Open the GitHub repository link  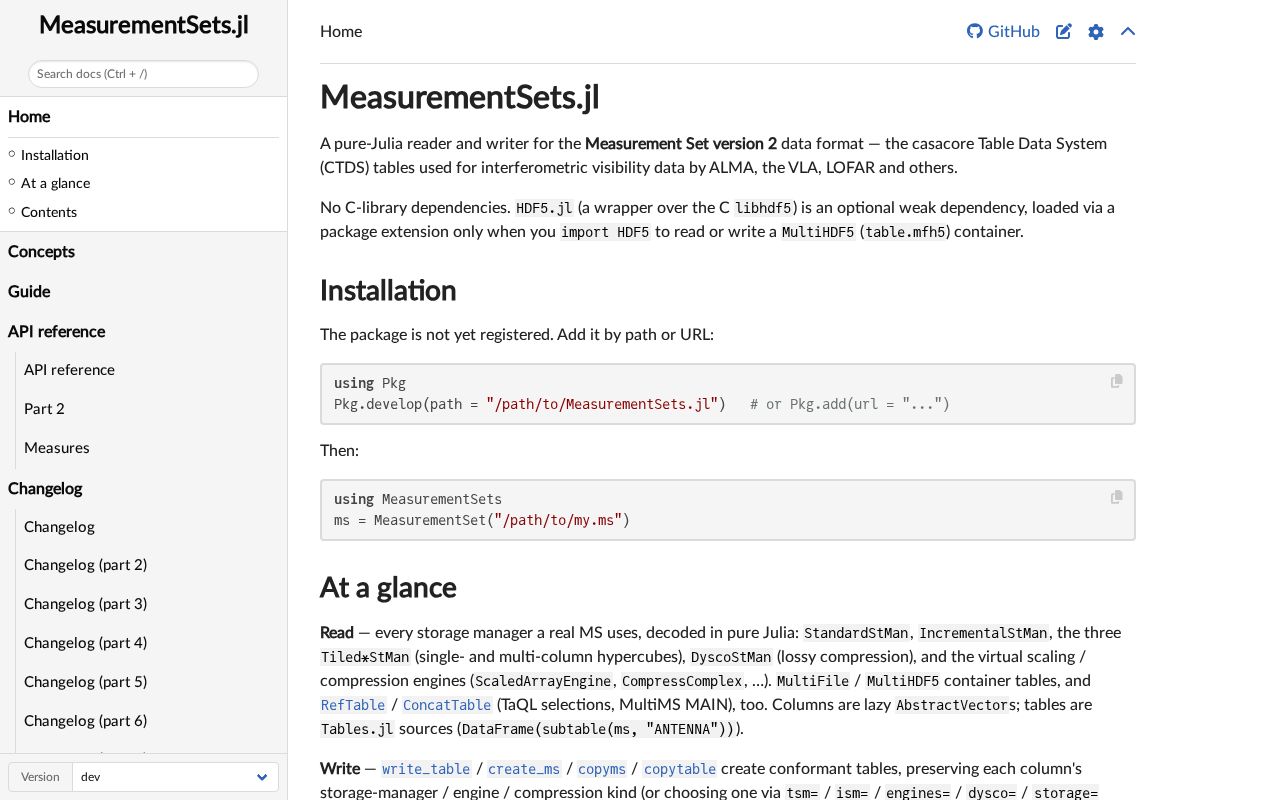click(x=1003, y=31)
